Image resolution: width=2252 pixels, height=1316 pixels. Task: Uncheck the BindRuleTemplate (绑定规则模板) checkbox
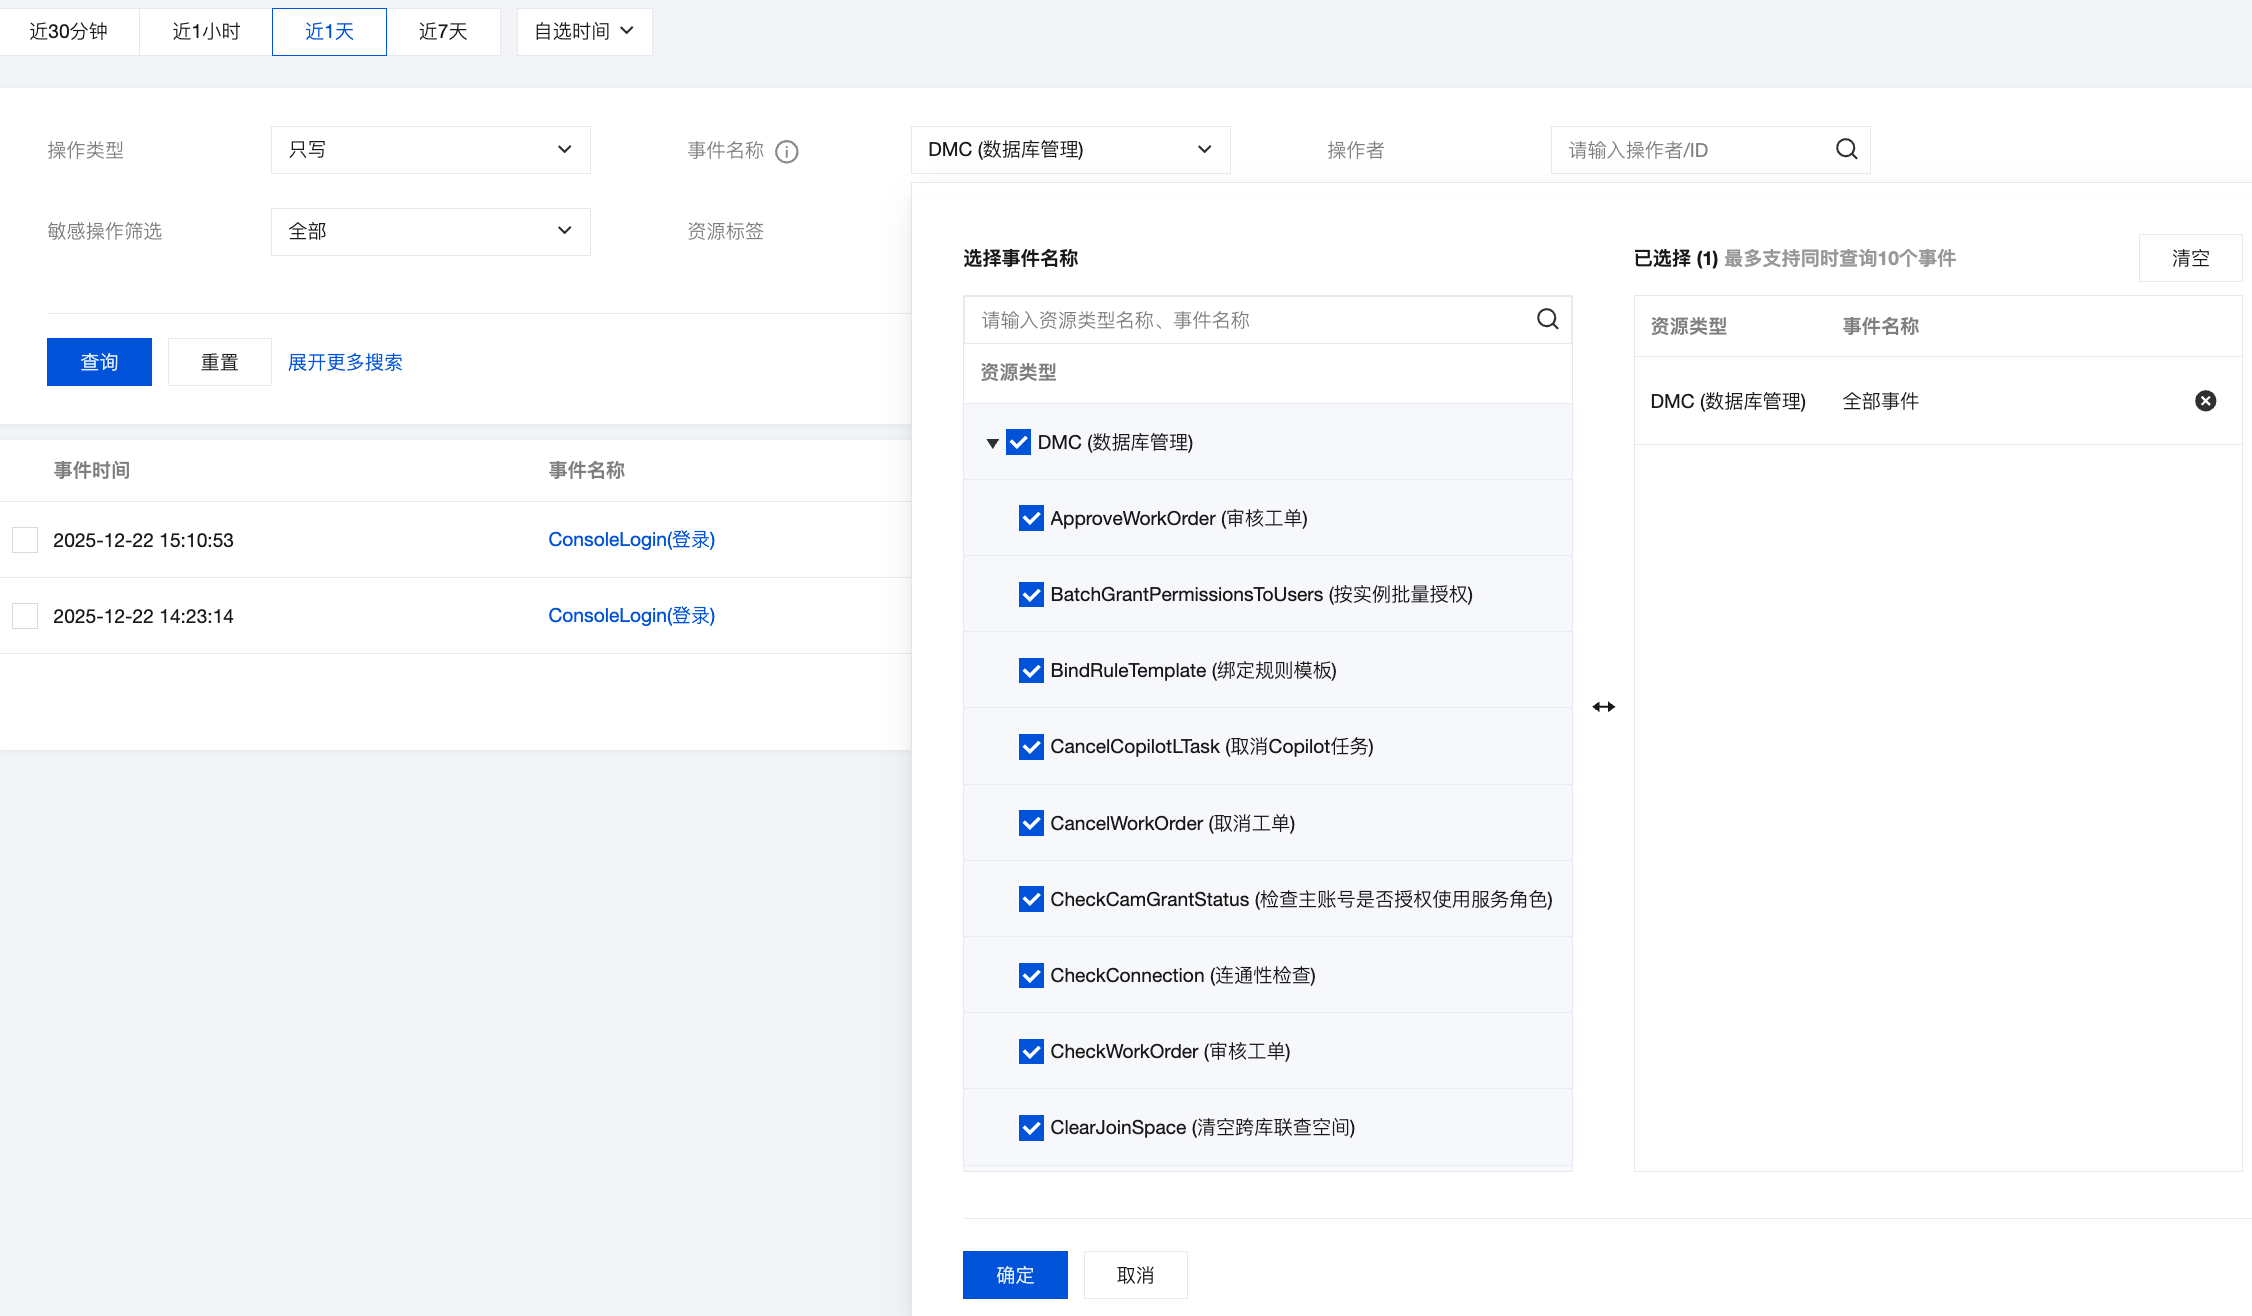[1031, 670]
